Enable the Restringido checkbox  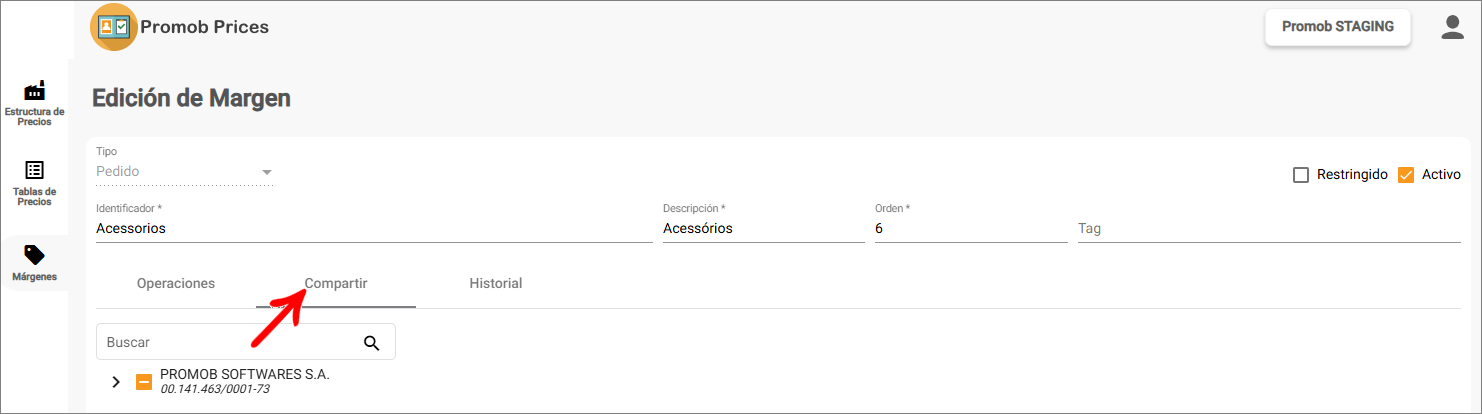tap(1301, 175)
